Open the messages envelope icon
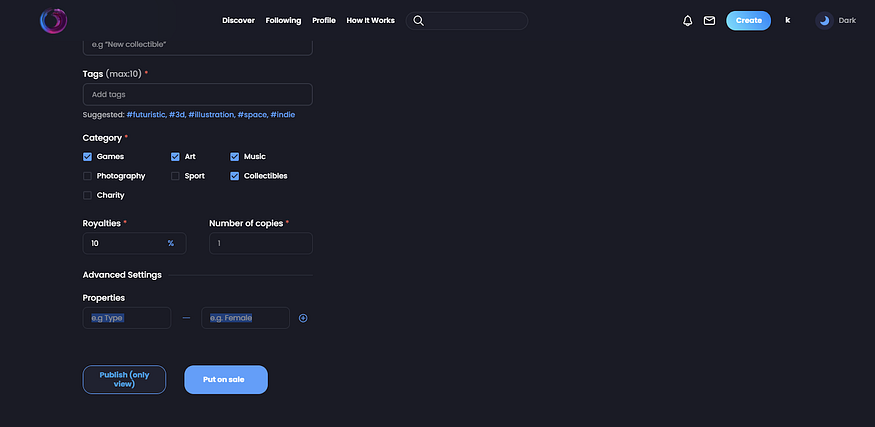Screen dimensions: 875x427 click(709, 21)
